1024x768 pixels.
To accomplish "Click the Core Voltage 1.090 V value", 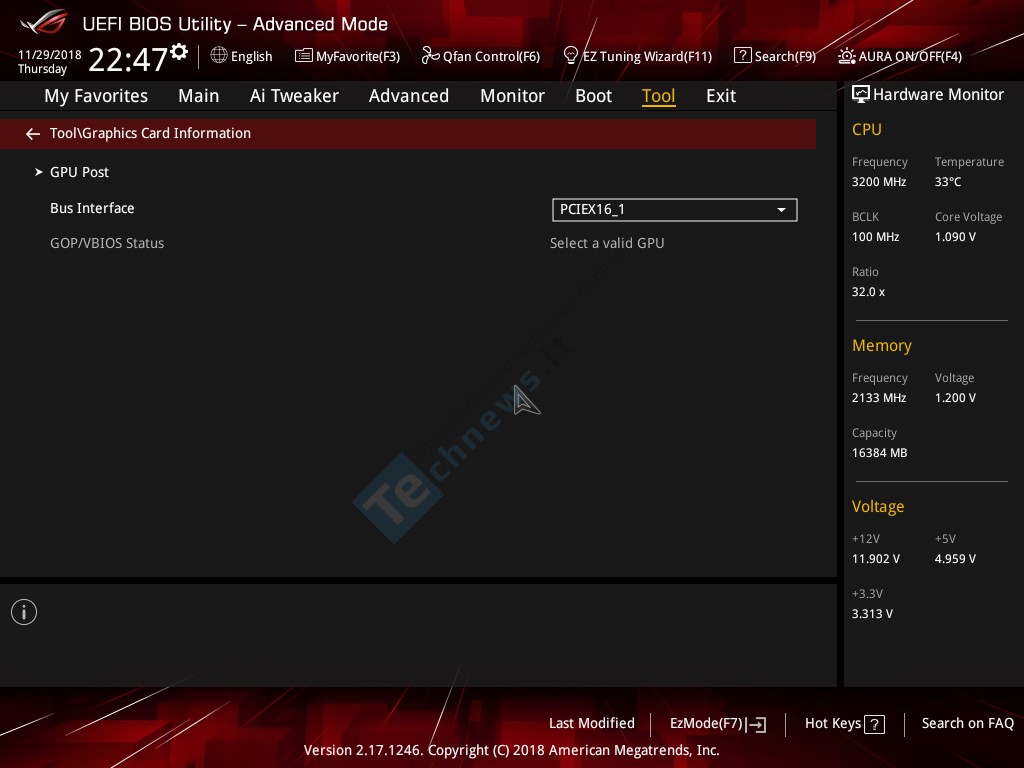I will click(x=955, y=237).
